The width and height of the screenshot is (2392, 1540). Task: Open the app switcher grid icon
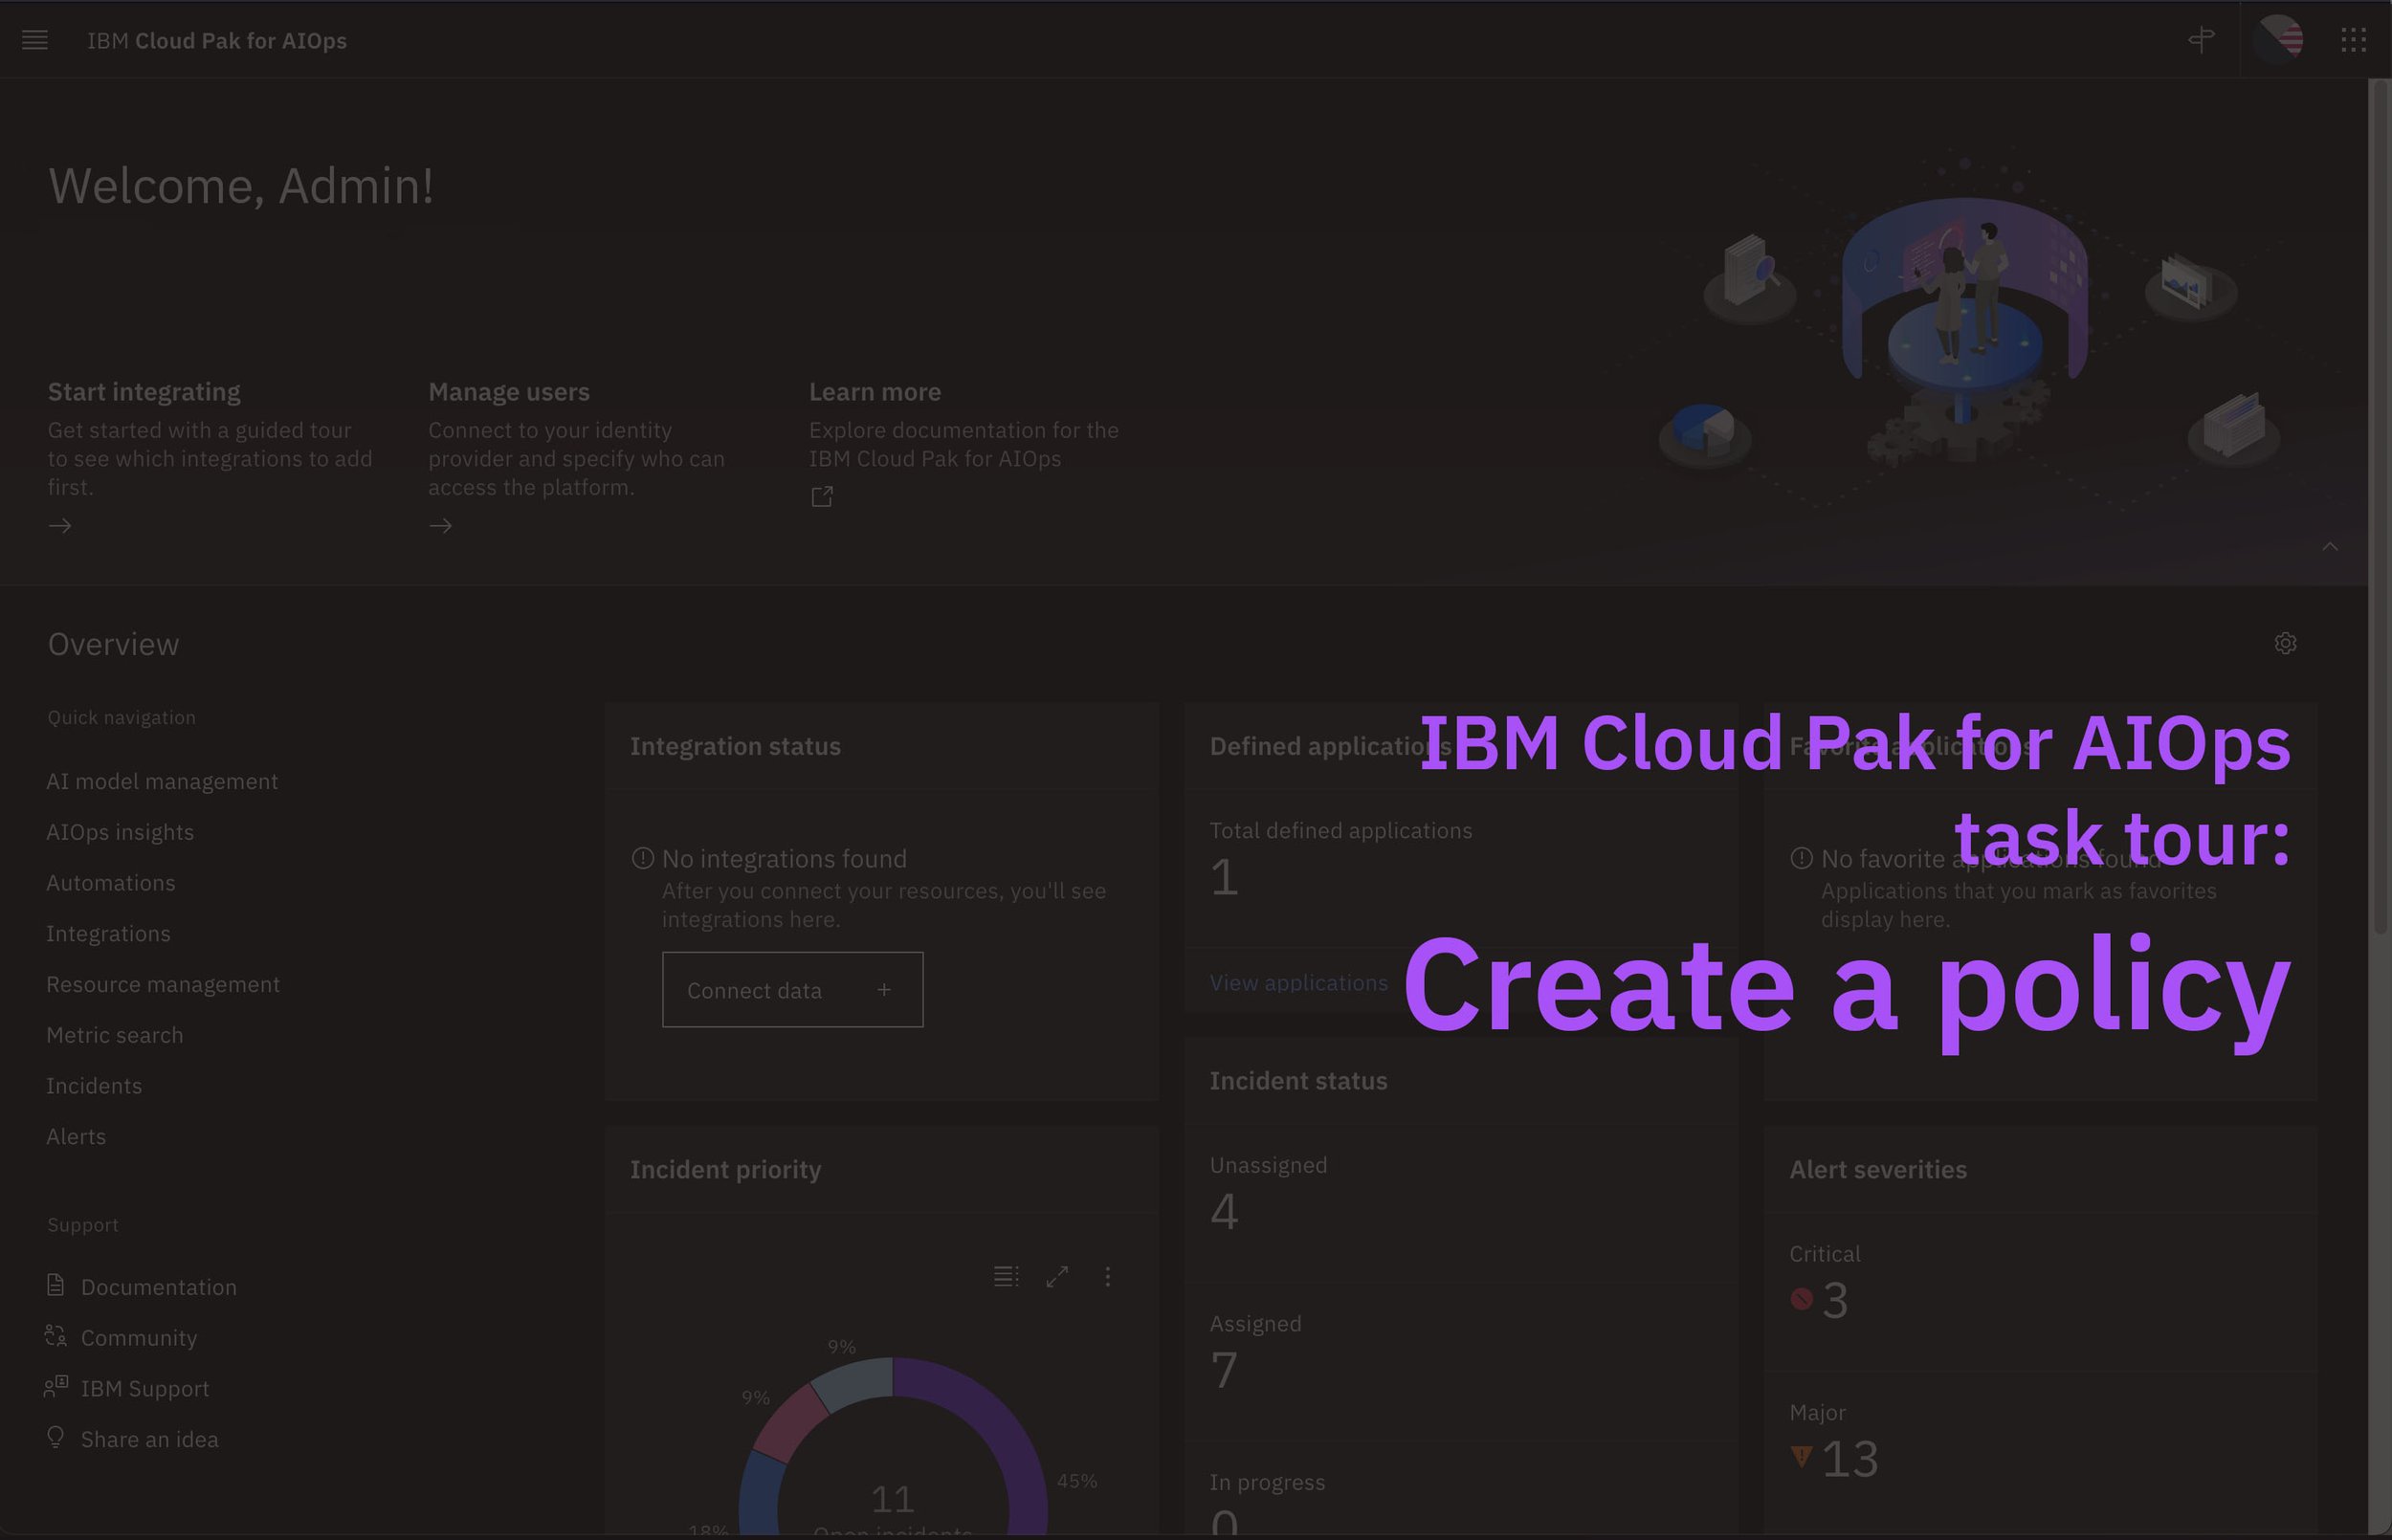tap(2353, 40)
